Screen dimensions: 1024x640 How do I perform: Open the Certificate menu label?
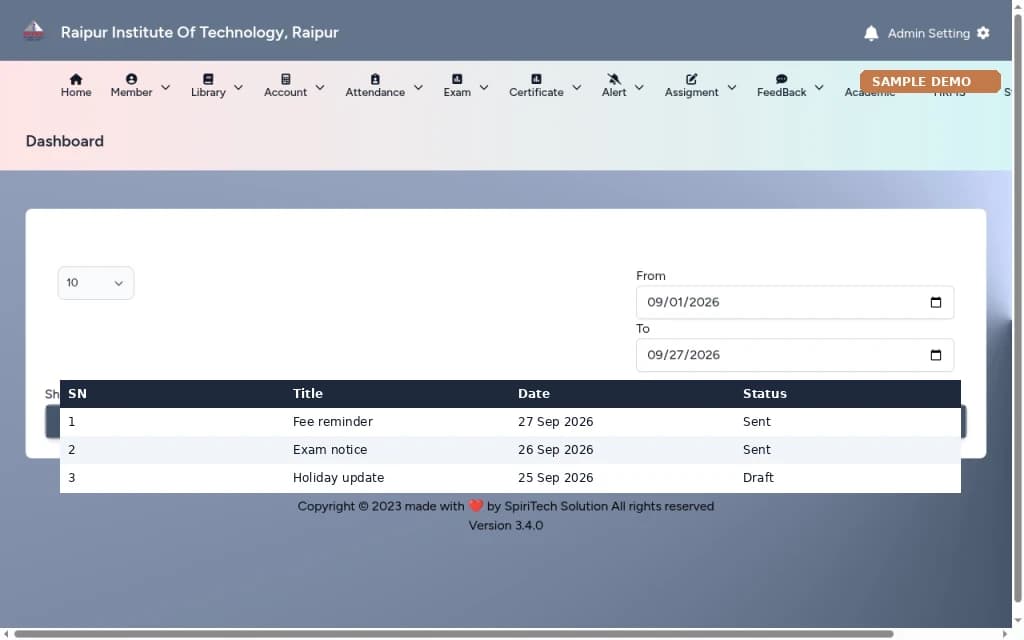pyautogui.click(x=536, y=93)
